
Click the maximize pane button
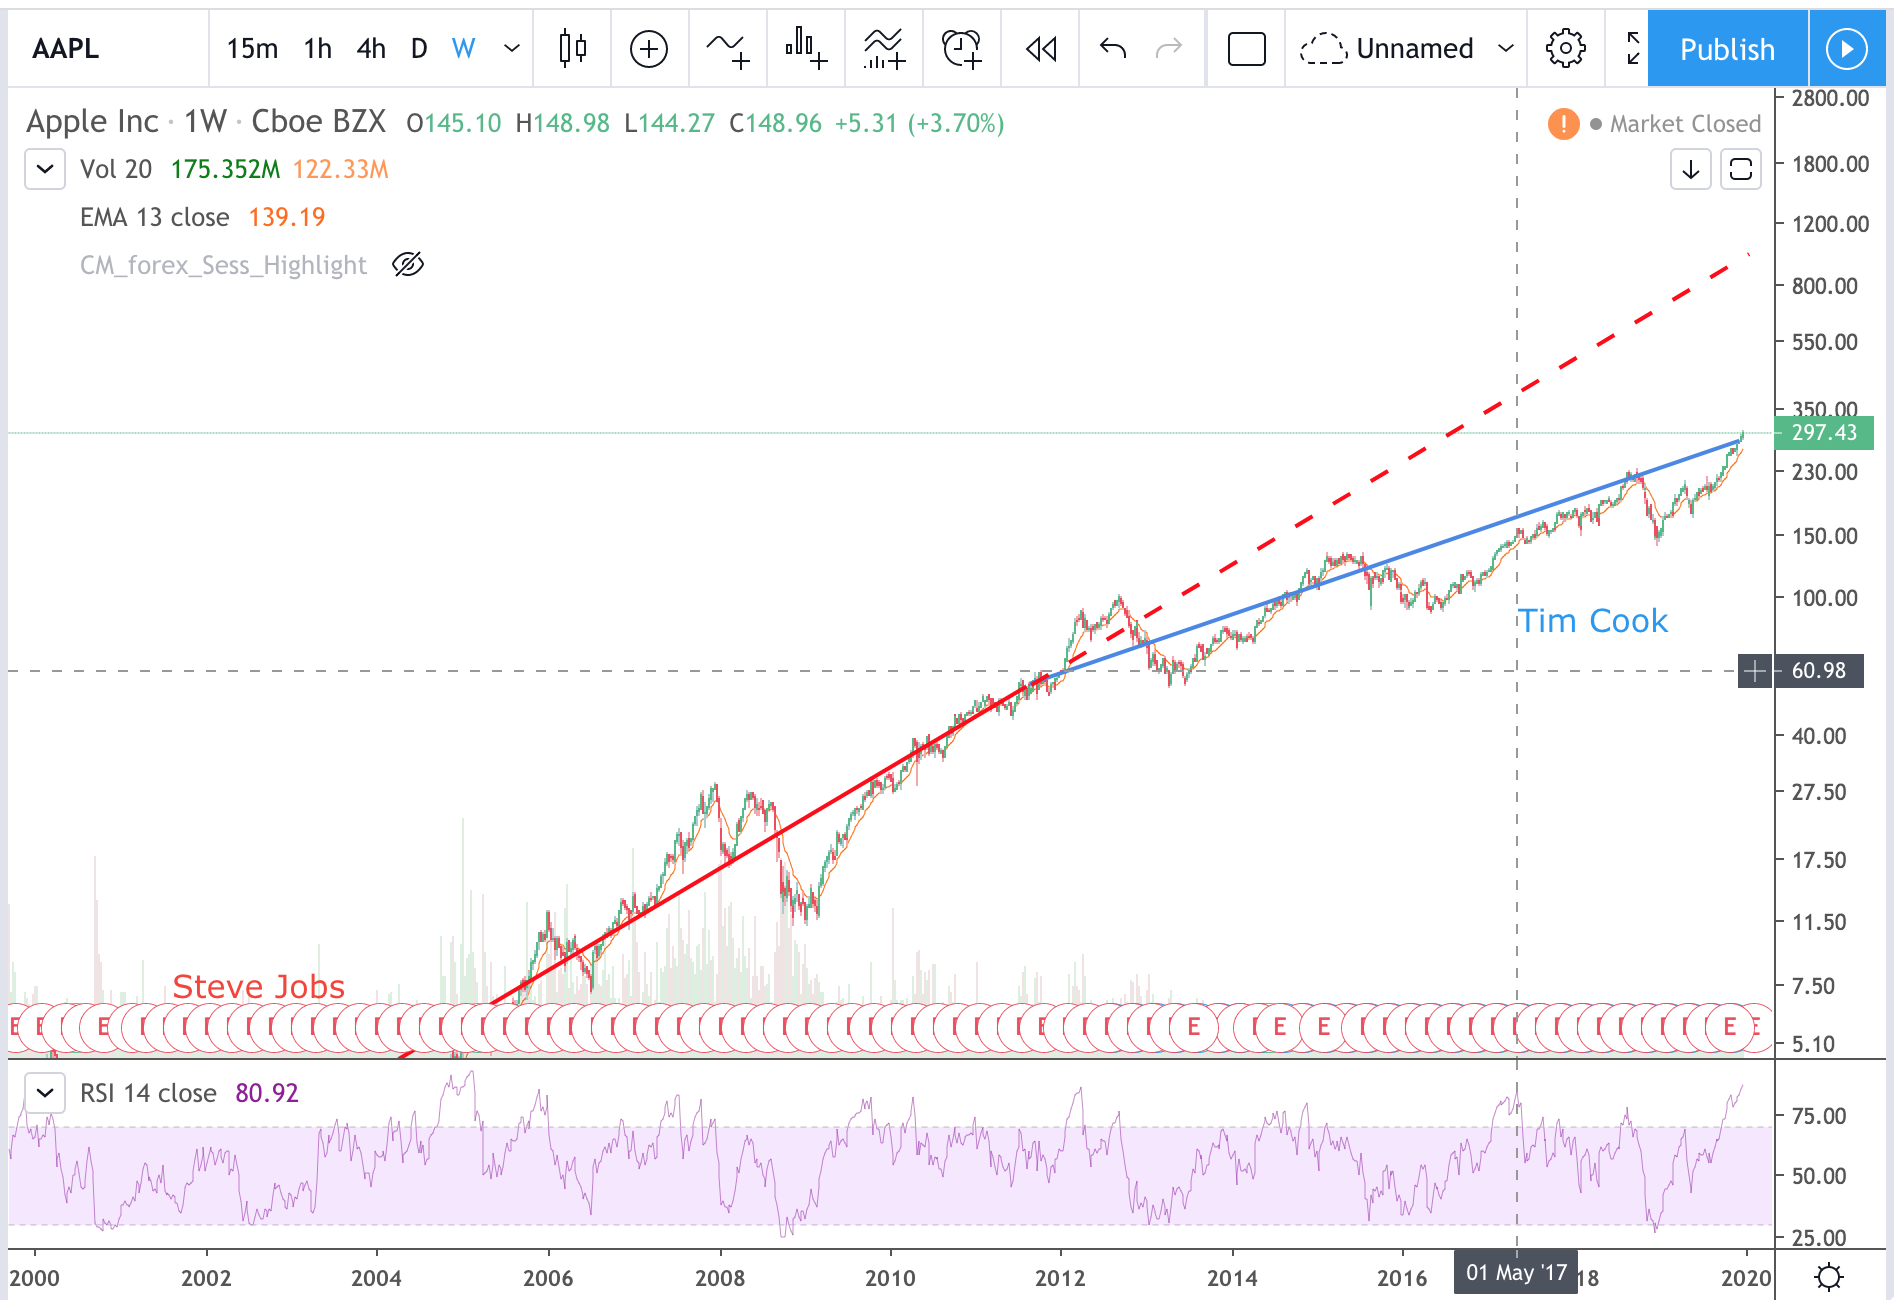[1741, 169]
